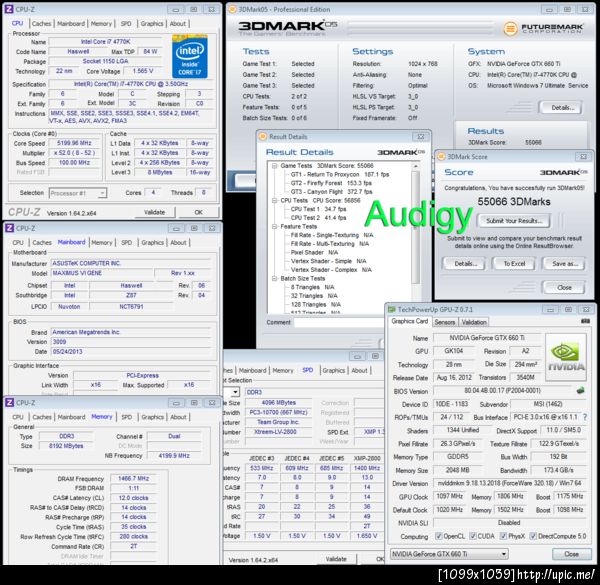Toggle the DirectCompute 5.0 checkbox in GPU-Z

(533, 536)
